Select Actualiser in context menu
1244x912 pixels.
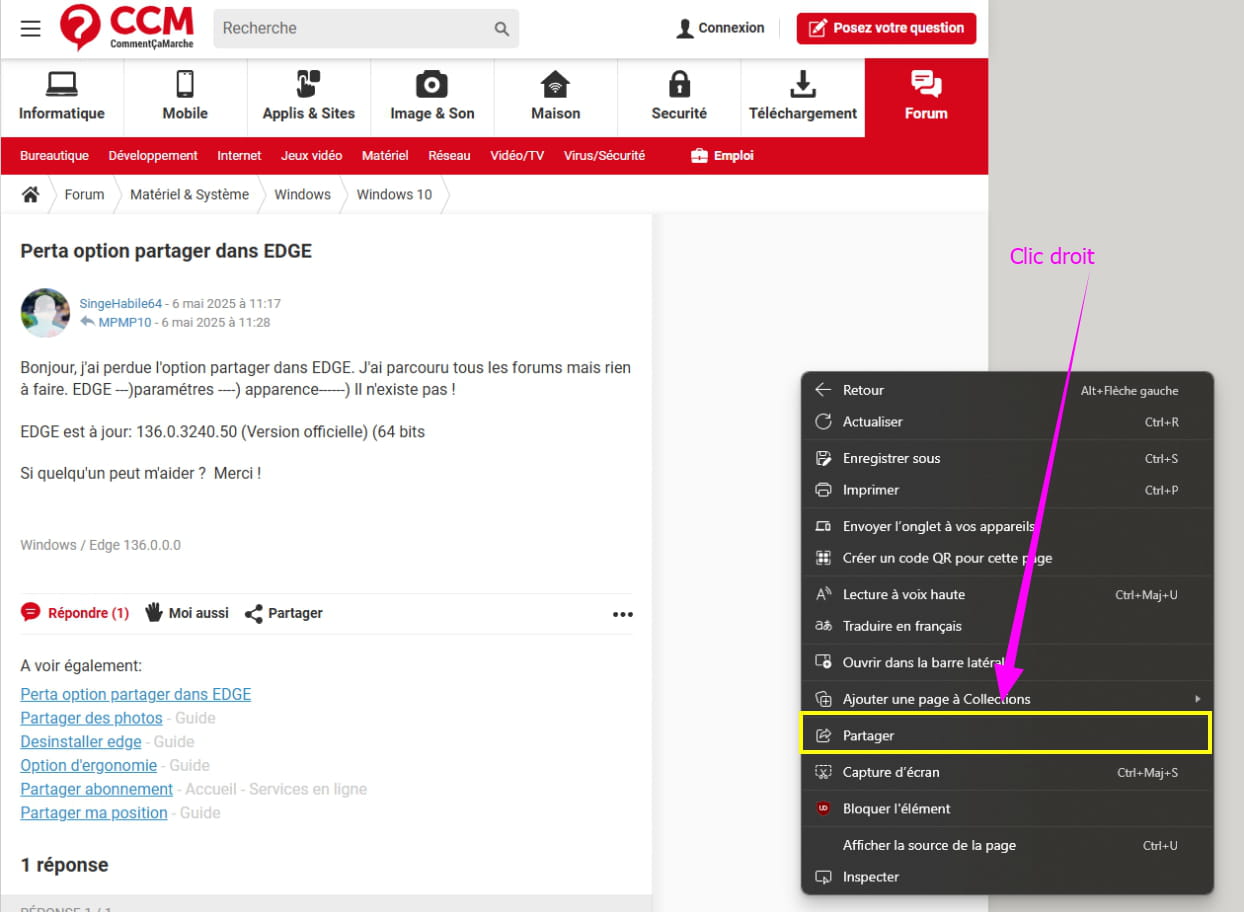click(1007, 422)
